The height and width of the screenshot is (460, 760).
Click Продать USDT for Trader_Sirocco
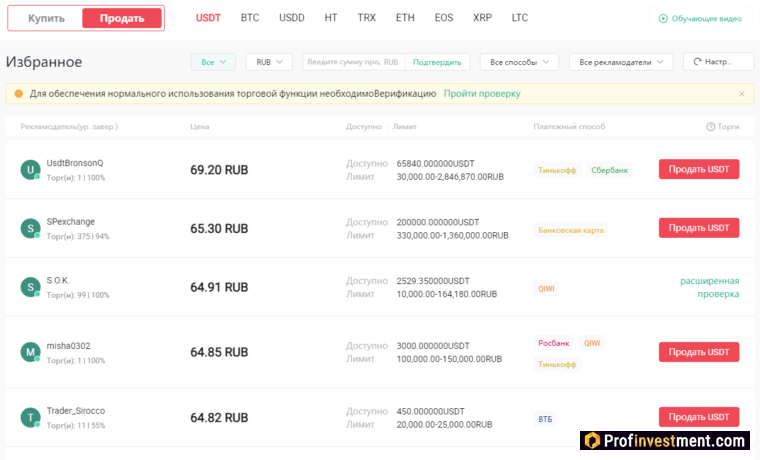(x=698, y=417)
